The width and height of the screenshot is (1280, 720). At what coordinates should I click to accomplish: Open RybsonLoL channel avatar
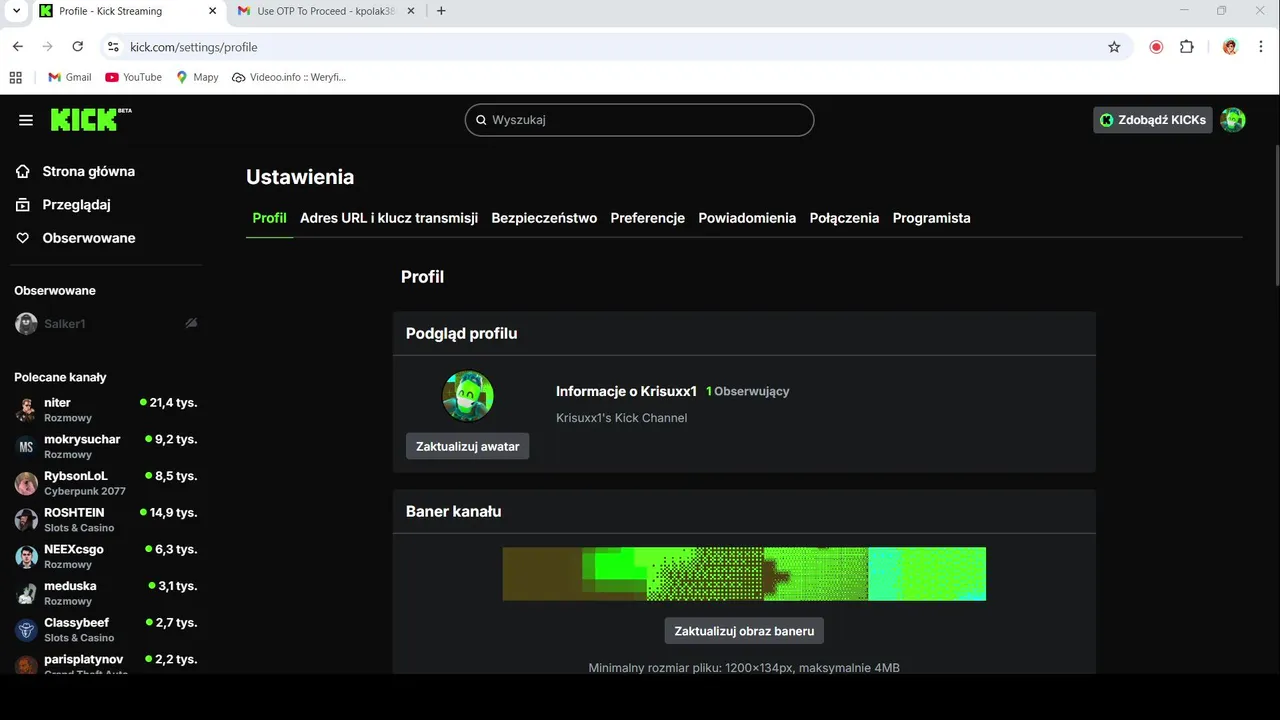tap(27, 483)
